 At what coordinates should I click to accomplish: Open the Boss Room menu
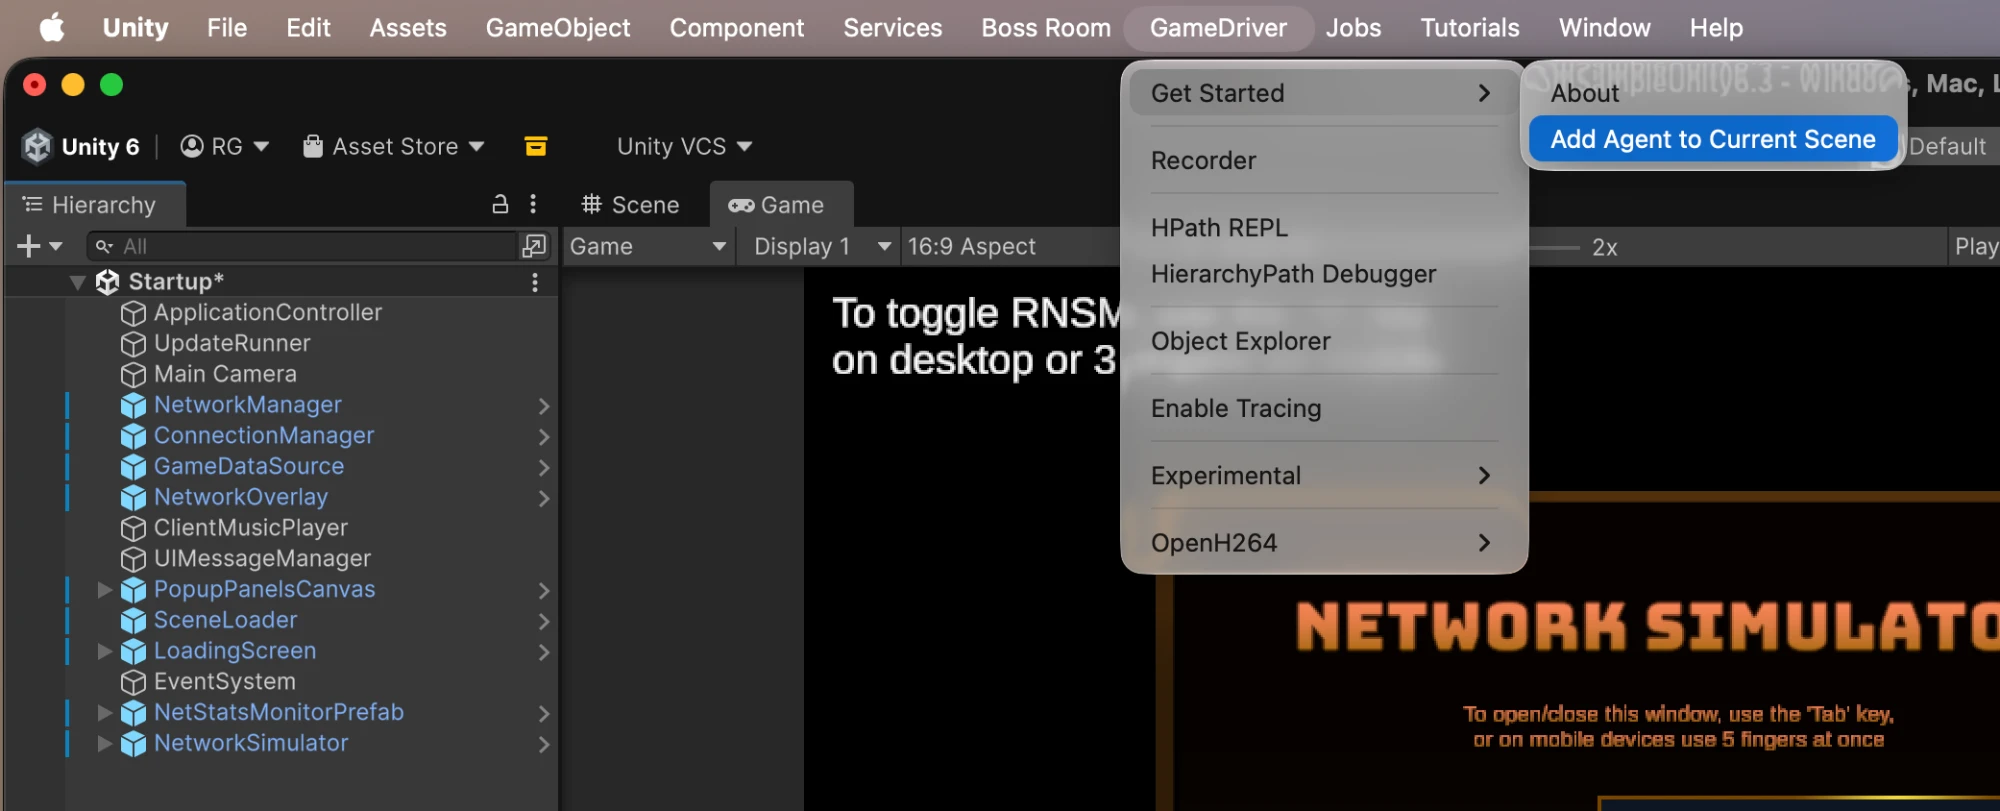tap(1045, 28)
